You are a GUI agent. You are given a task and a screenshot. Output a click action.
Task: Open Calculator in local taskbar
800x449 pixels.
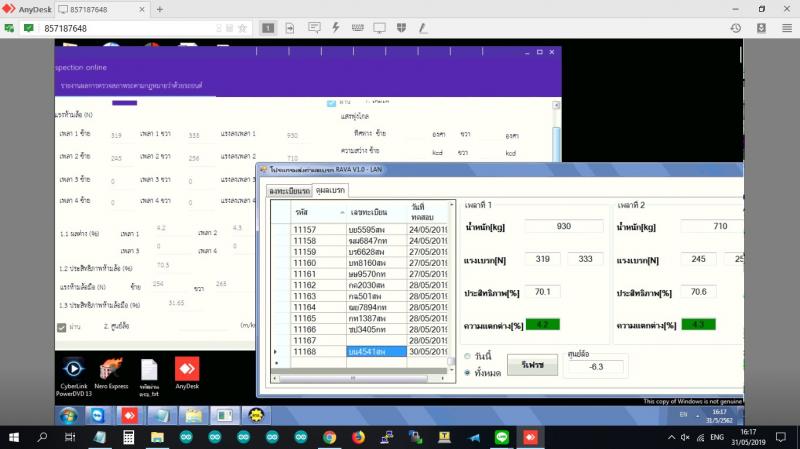coord(129,437)
